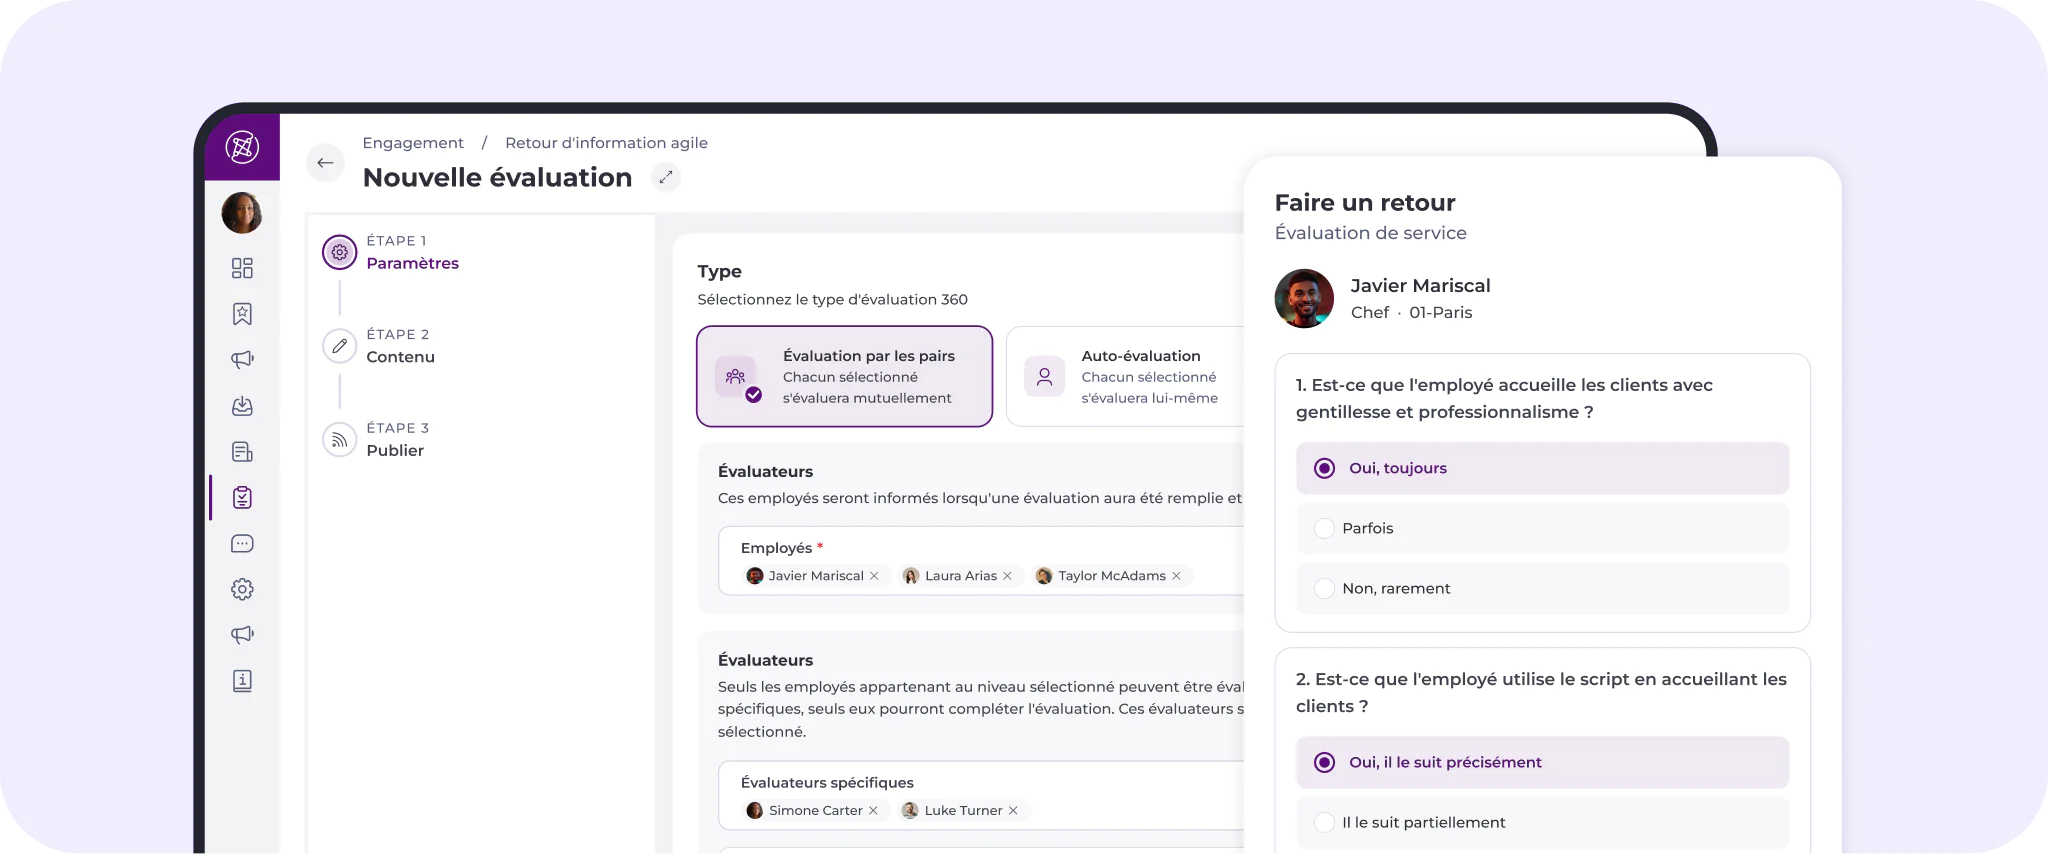Click the person icon in Auto-évaluation card

1045,377
